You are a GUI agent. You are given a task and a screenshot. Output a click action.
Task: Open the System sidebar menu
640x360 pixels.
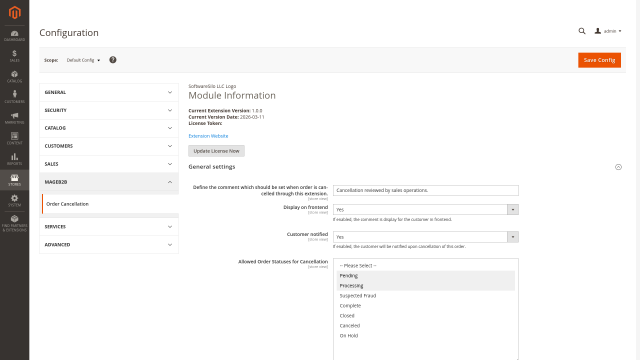click(x=15, y=200)
